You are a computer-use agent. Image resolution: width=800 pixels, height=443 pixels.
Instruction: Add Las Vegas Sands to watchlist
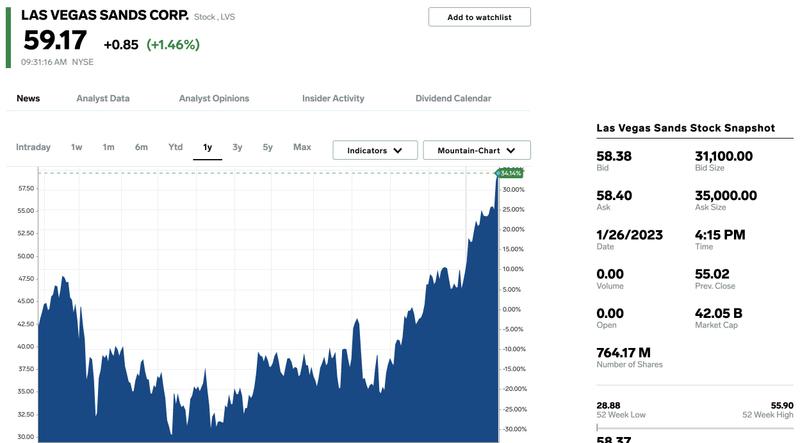click(x=479, y=17)
